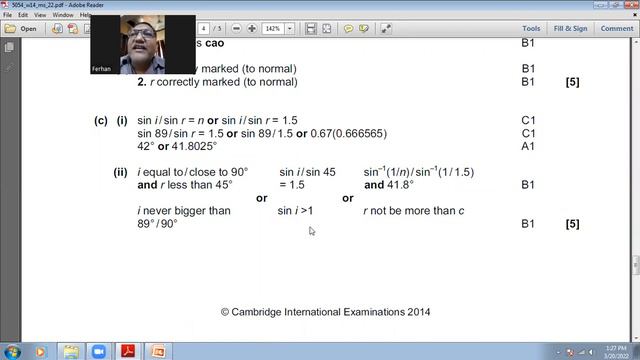Select the highlight text icon
This screenshot has height=360, width=640.
(364, 29)
